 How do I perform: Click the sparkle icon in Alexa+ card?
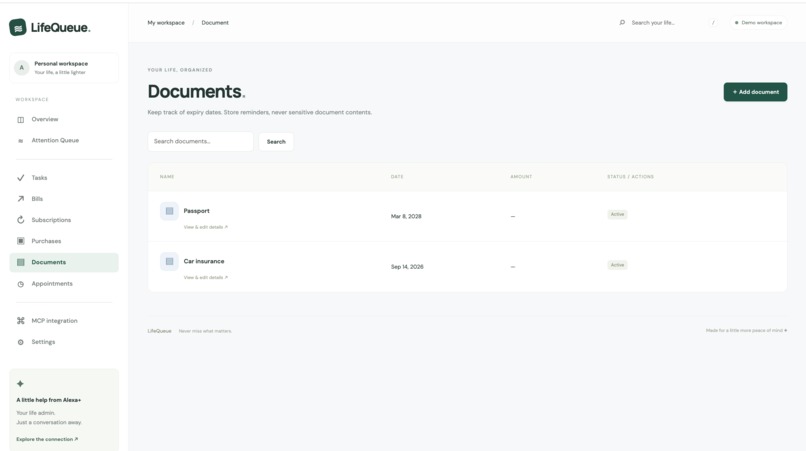point(20,384)
